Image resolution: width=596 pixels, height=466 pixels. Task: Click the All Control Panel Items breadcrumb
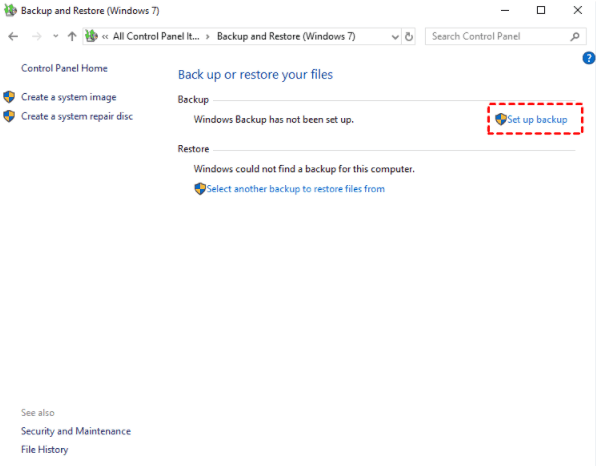[156, 36]
